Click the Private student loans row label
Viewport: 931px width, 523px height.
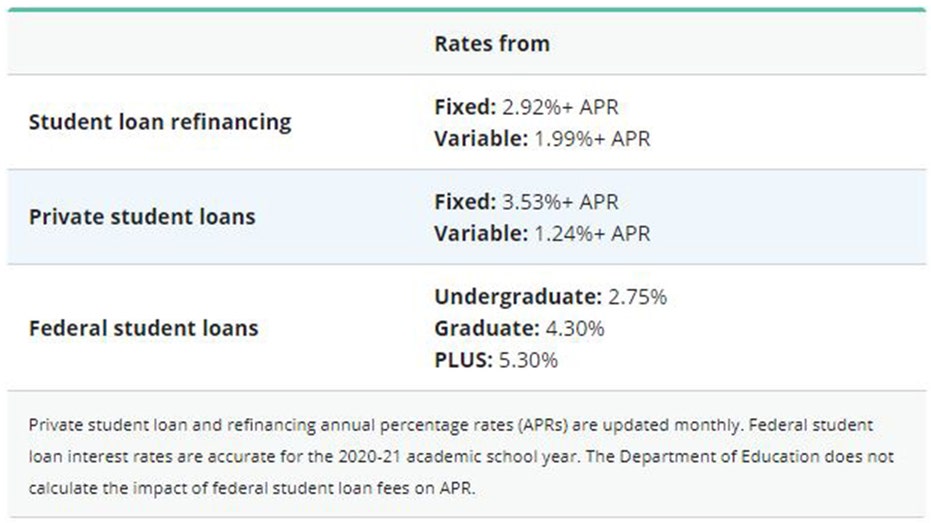142,217
